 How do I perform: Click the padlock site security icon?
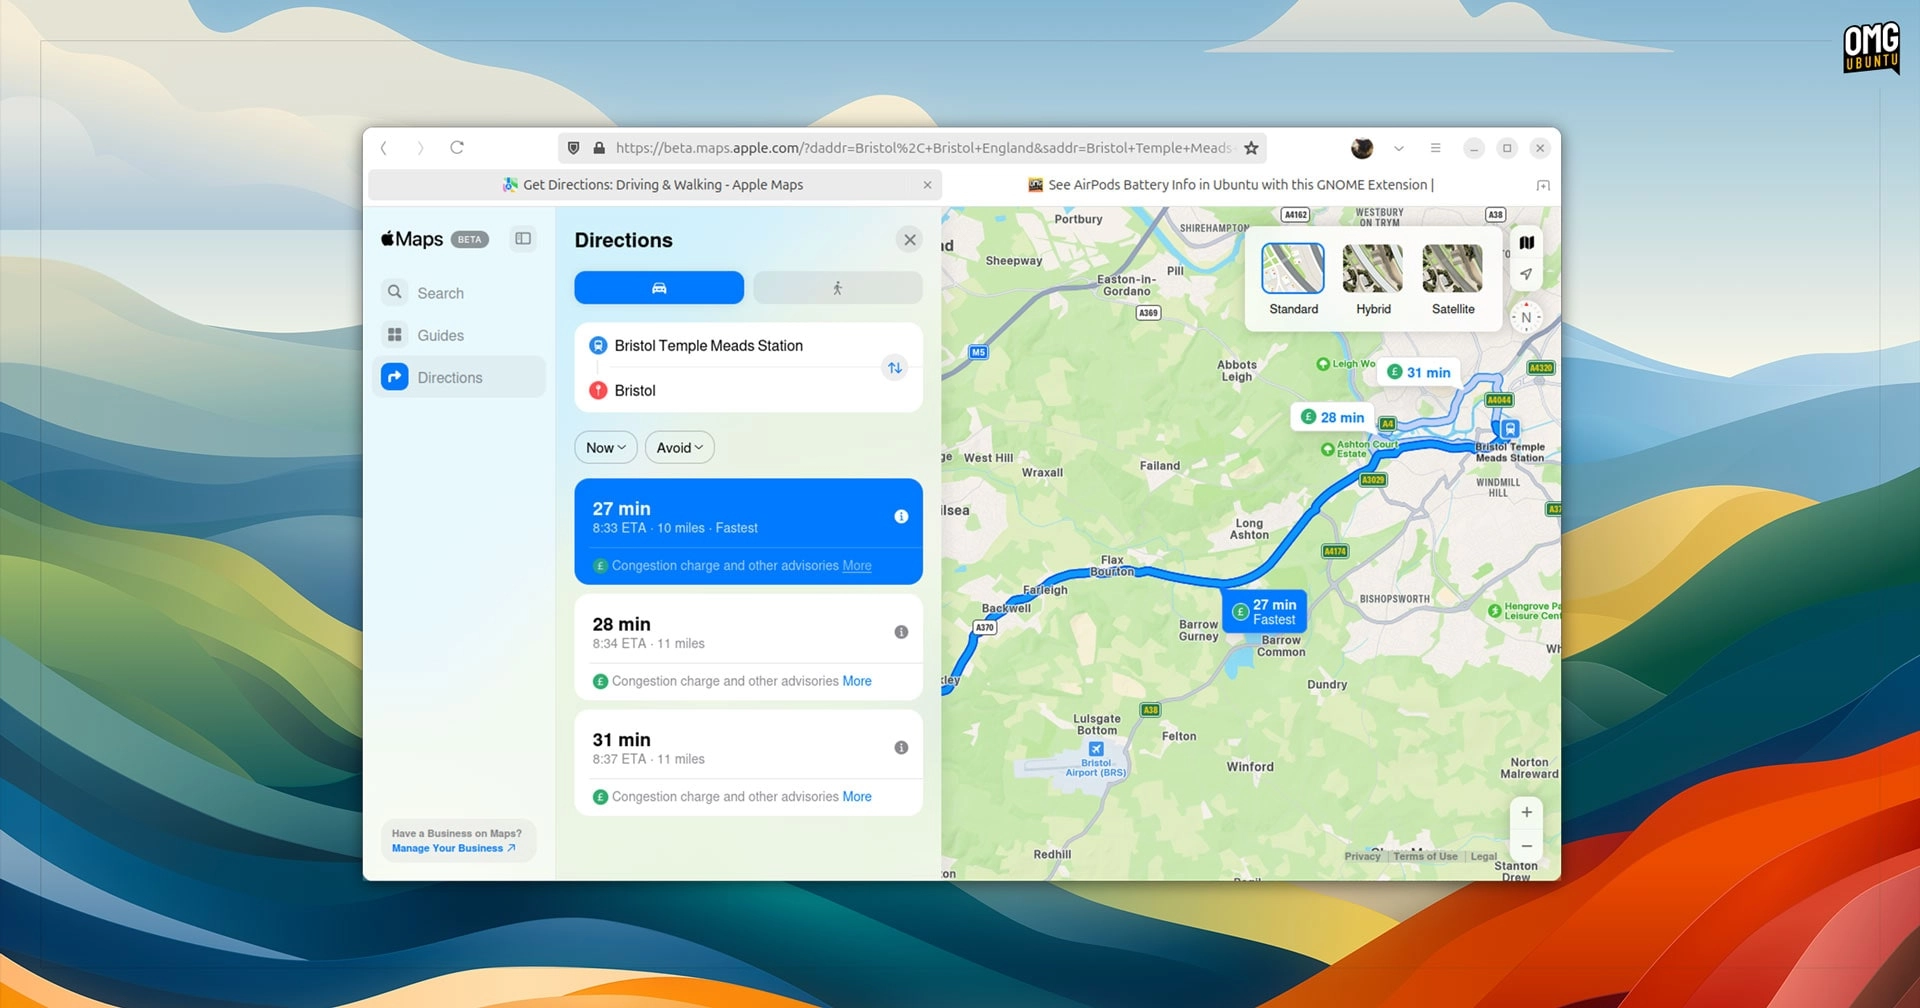(x=599, y=148)
